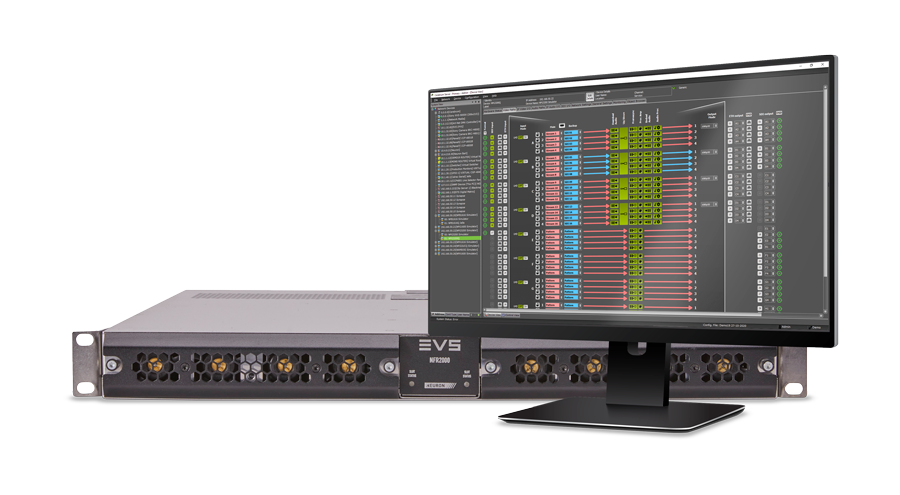Click green SDI input status circle for first row

pyautogui.click(x=485, y=138)
